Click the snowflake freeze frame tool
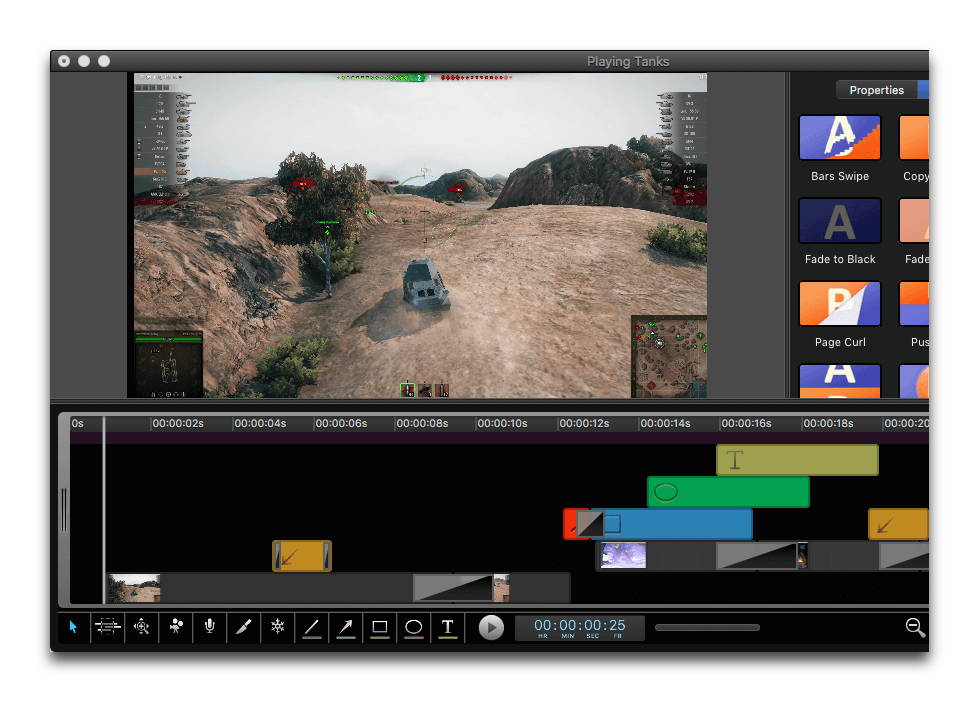The image size is (979, 702). point(278,627)
